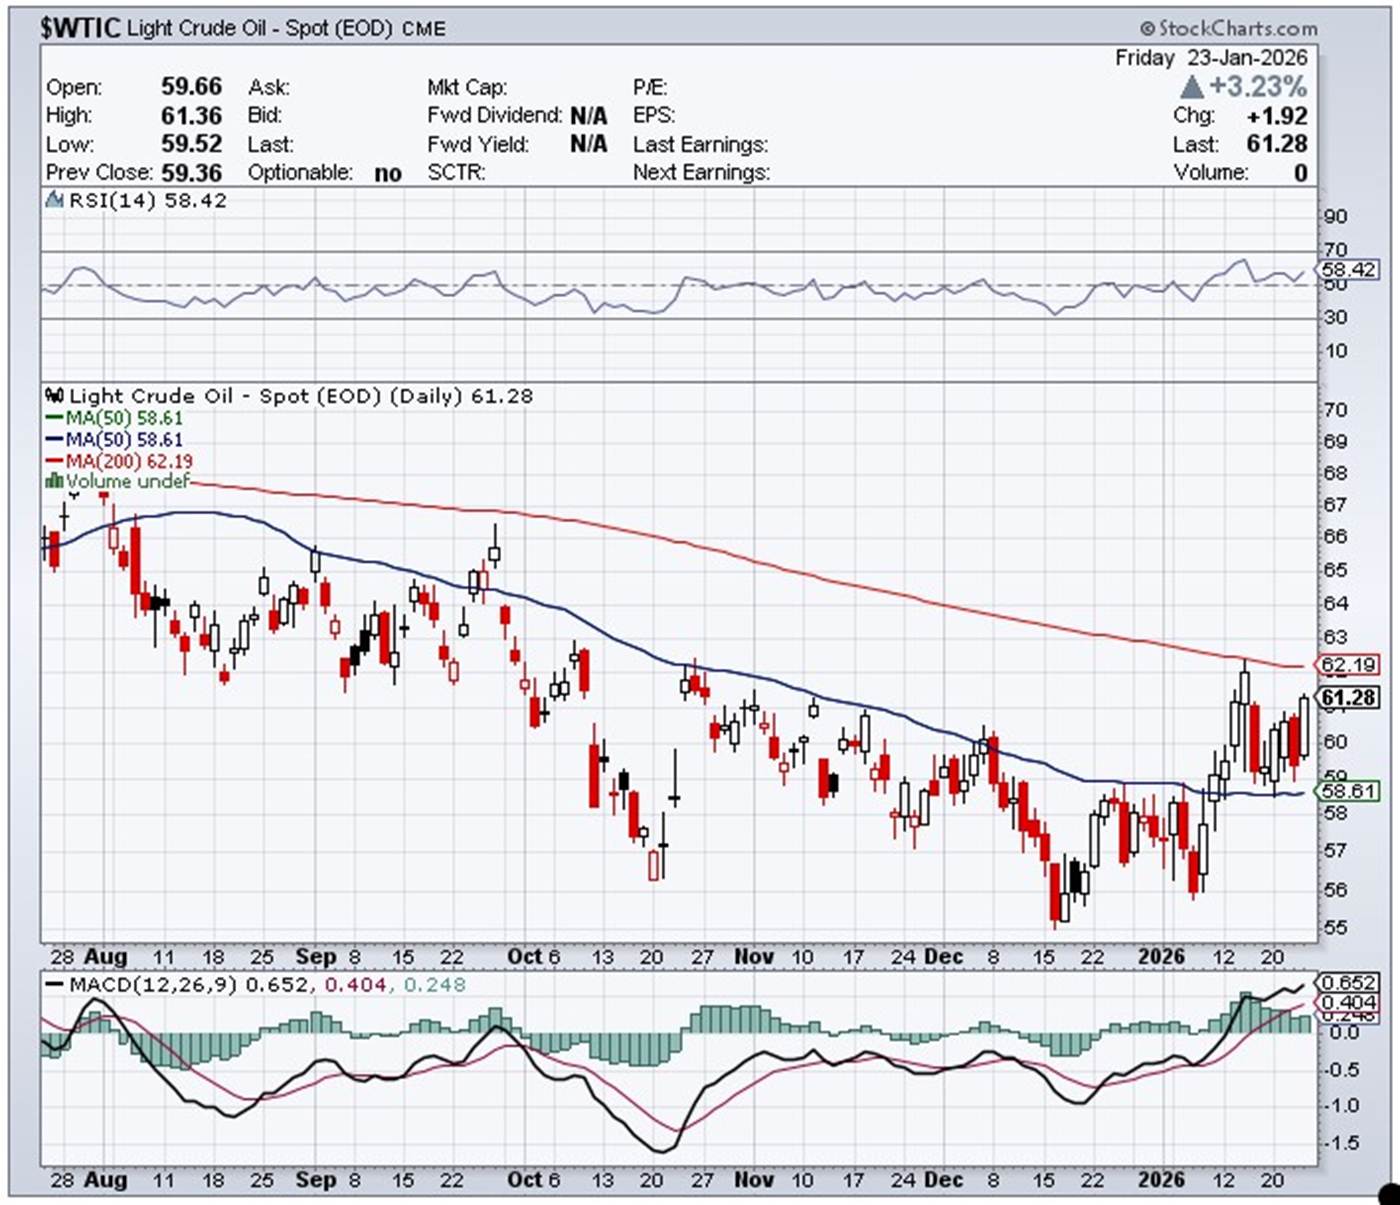Screen dimensions: 1400x1205
Task: Click the RSI(14) indicator icon
Action: click(x=56, y=201)
